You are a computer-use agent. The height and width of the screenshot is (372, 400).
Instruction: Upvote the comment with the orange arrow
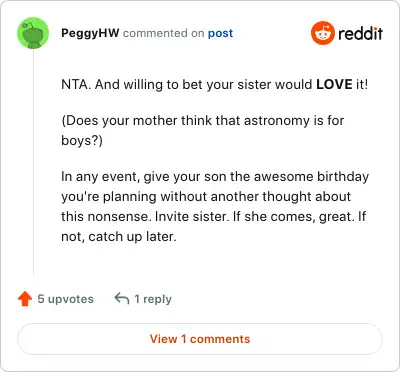click(x=25, y=299)
